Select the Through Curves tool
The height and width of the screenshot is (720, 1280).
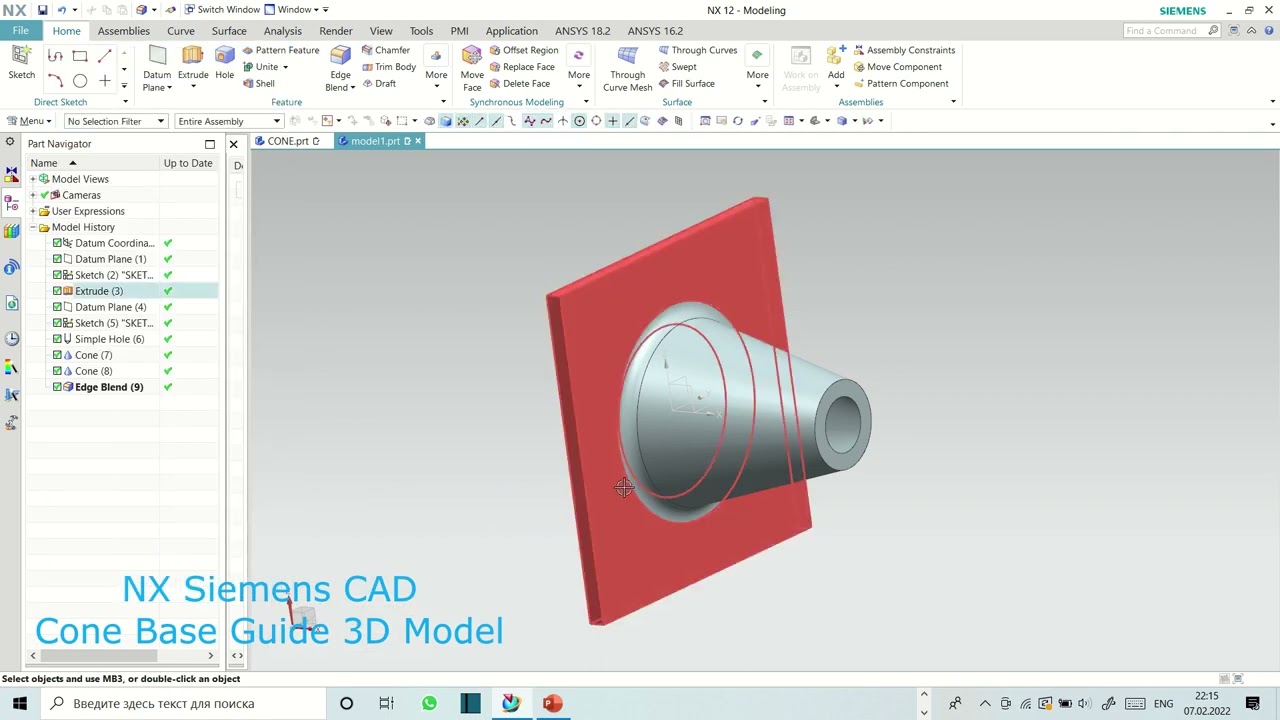pos(697,50)
